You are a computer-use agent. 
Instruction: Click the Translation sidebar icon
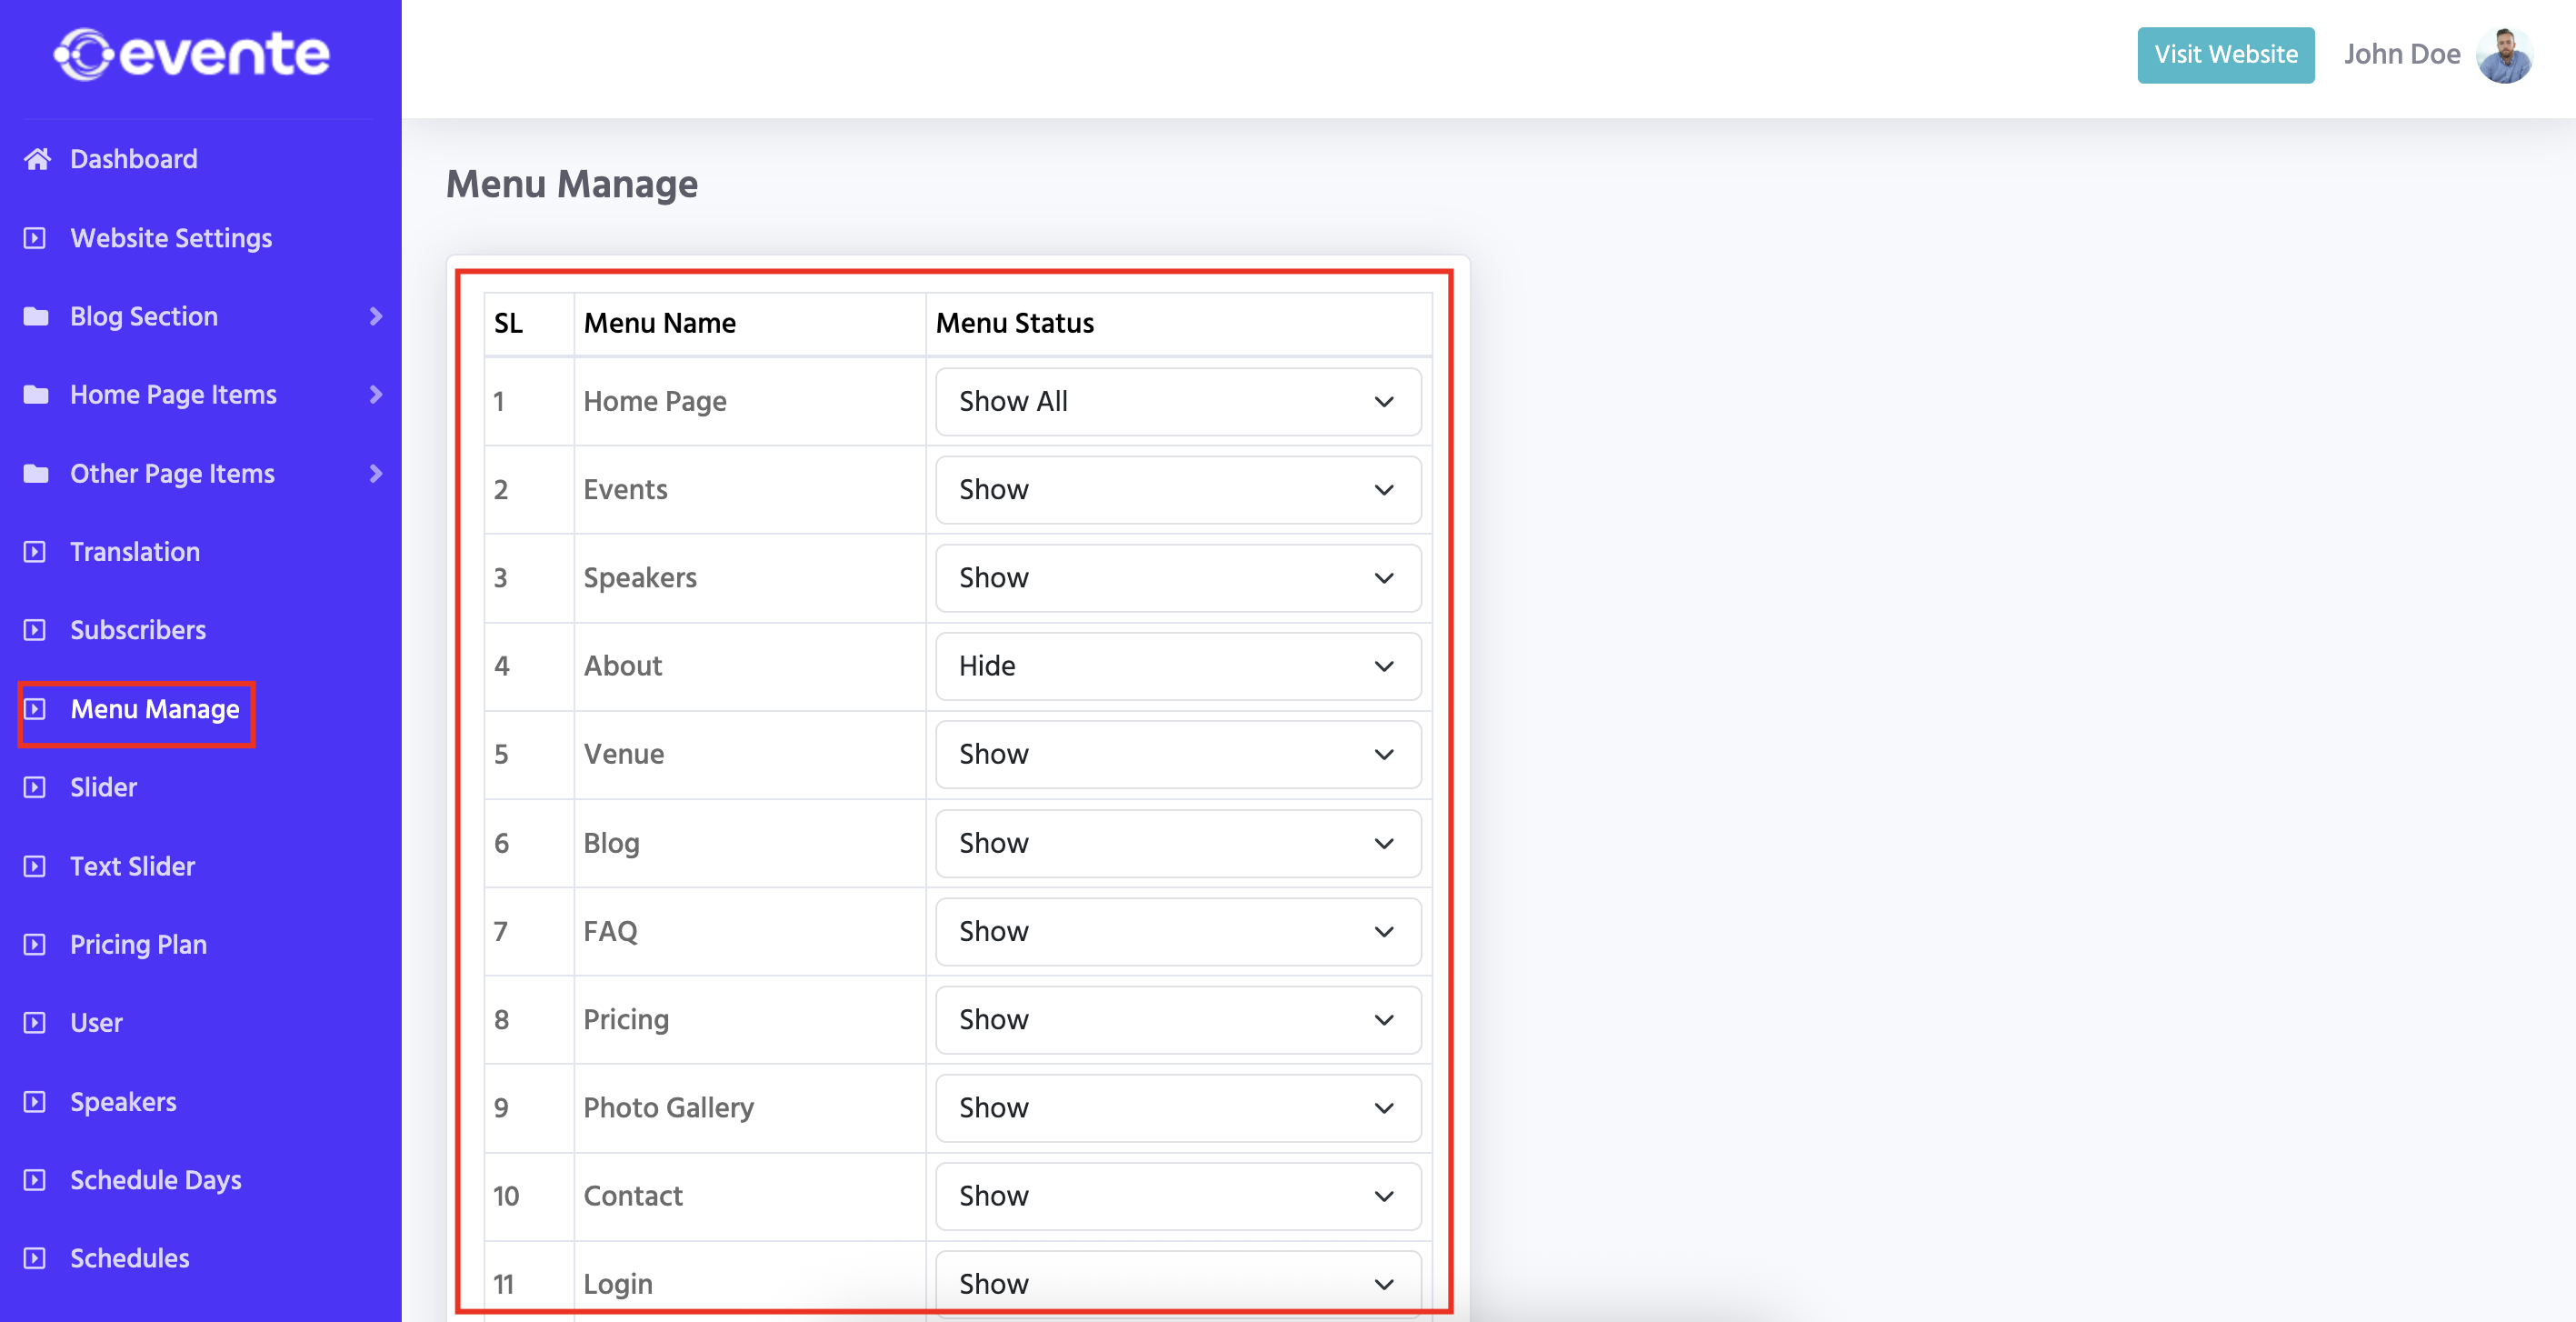coord(35,552)
